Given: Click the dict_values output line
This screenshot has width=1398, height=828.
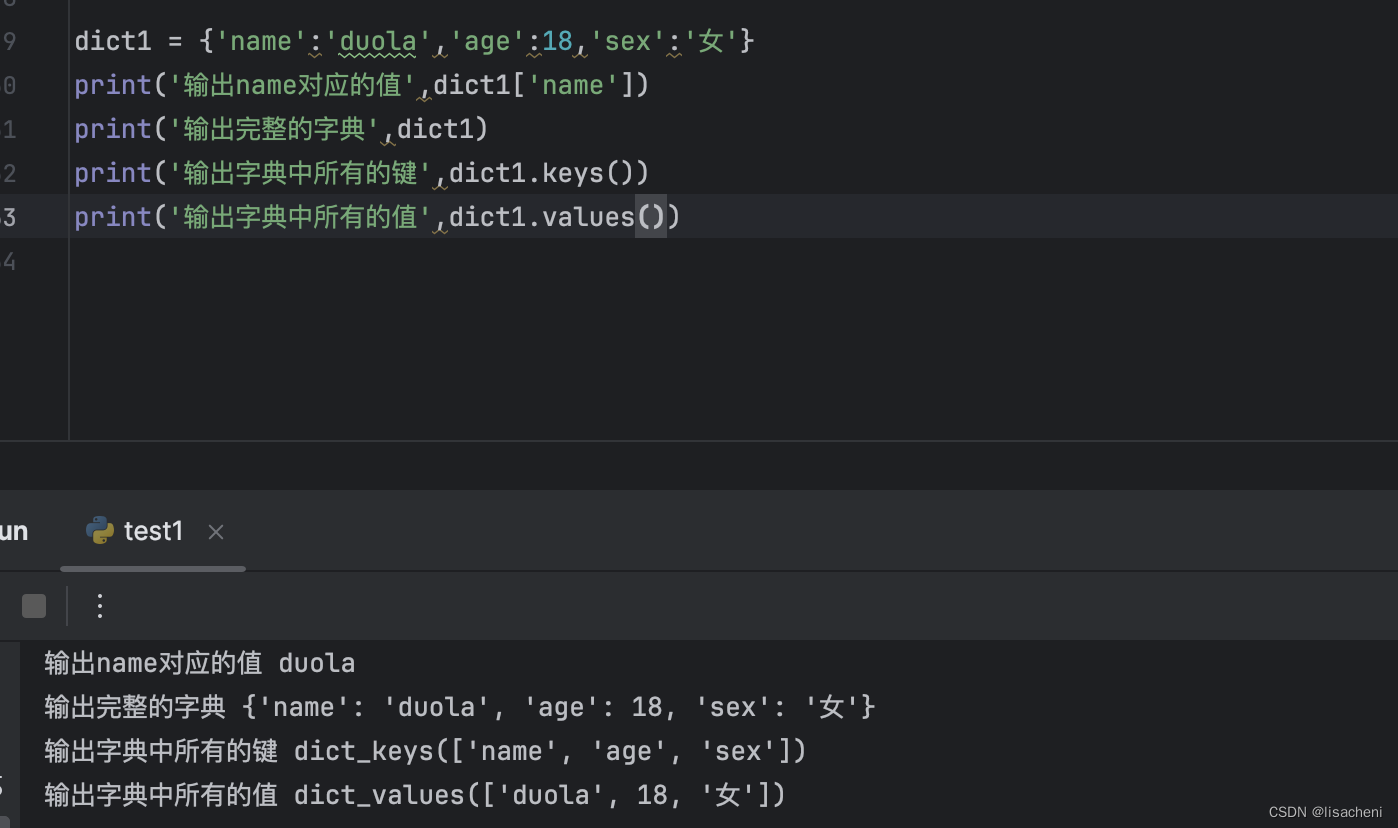Looking at the screenshot, I should click(x=415, y=795).
